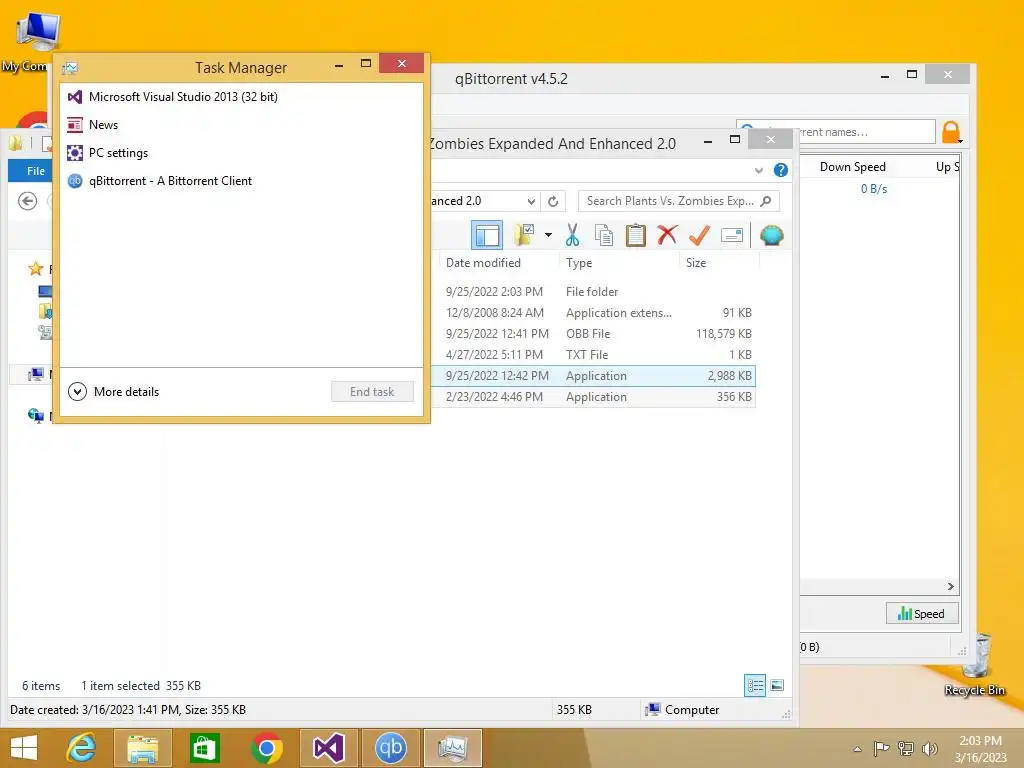Click the Rename icon in Explorer toolbar
This screenshot has width=1024, height=768.
coord(731,235)
